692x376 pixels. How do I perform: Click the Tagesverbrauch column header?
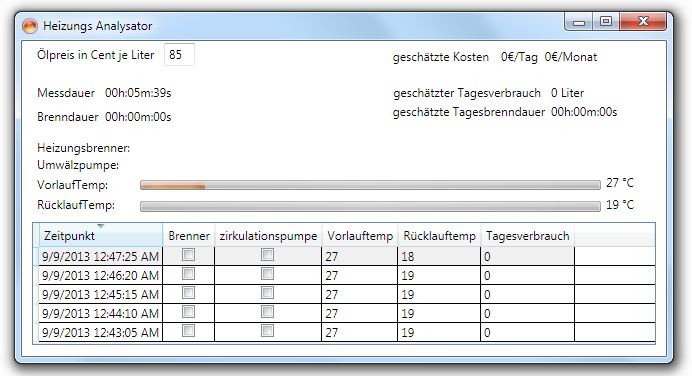(x=527, y=236)
